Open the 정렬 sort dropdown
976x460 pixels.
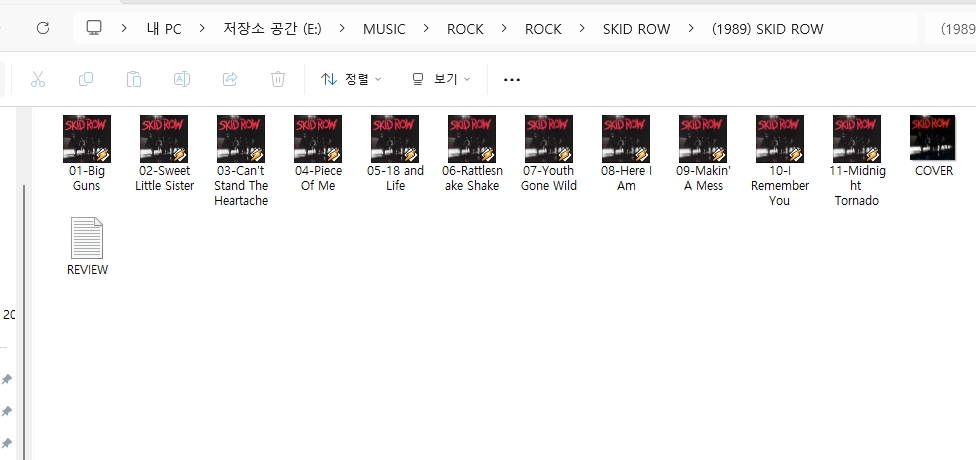coord(351,79)
